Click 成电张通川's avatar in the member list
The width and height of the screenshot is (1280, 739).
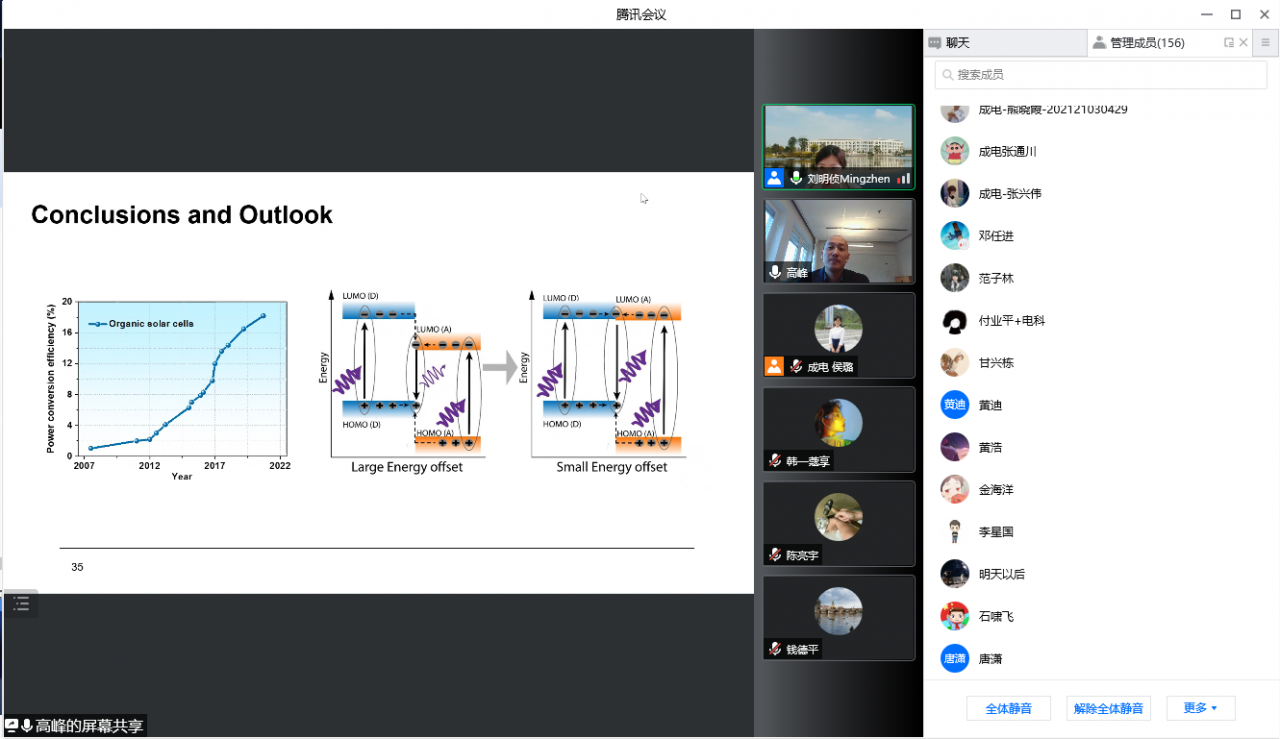(955, 151)
